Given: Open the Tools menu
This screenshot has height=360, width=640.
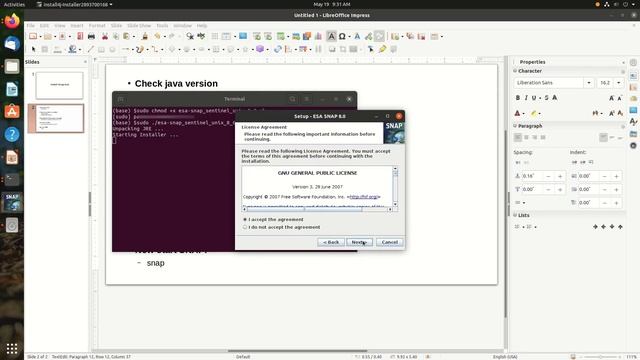Looking at the screenshot, I should pos(162,25).
